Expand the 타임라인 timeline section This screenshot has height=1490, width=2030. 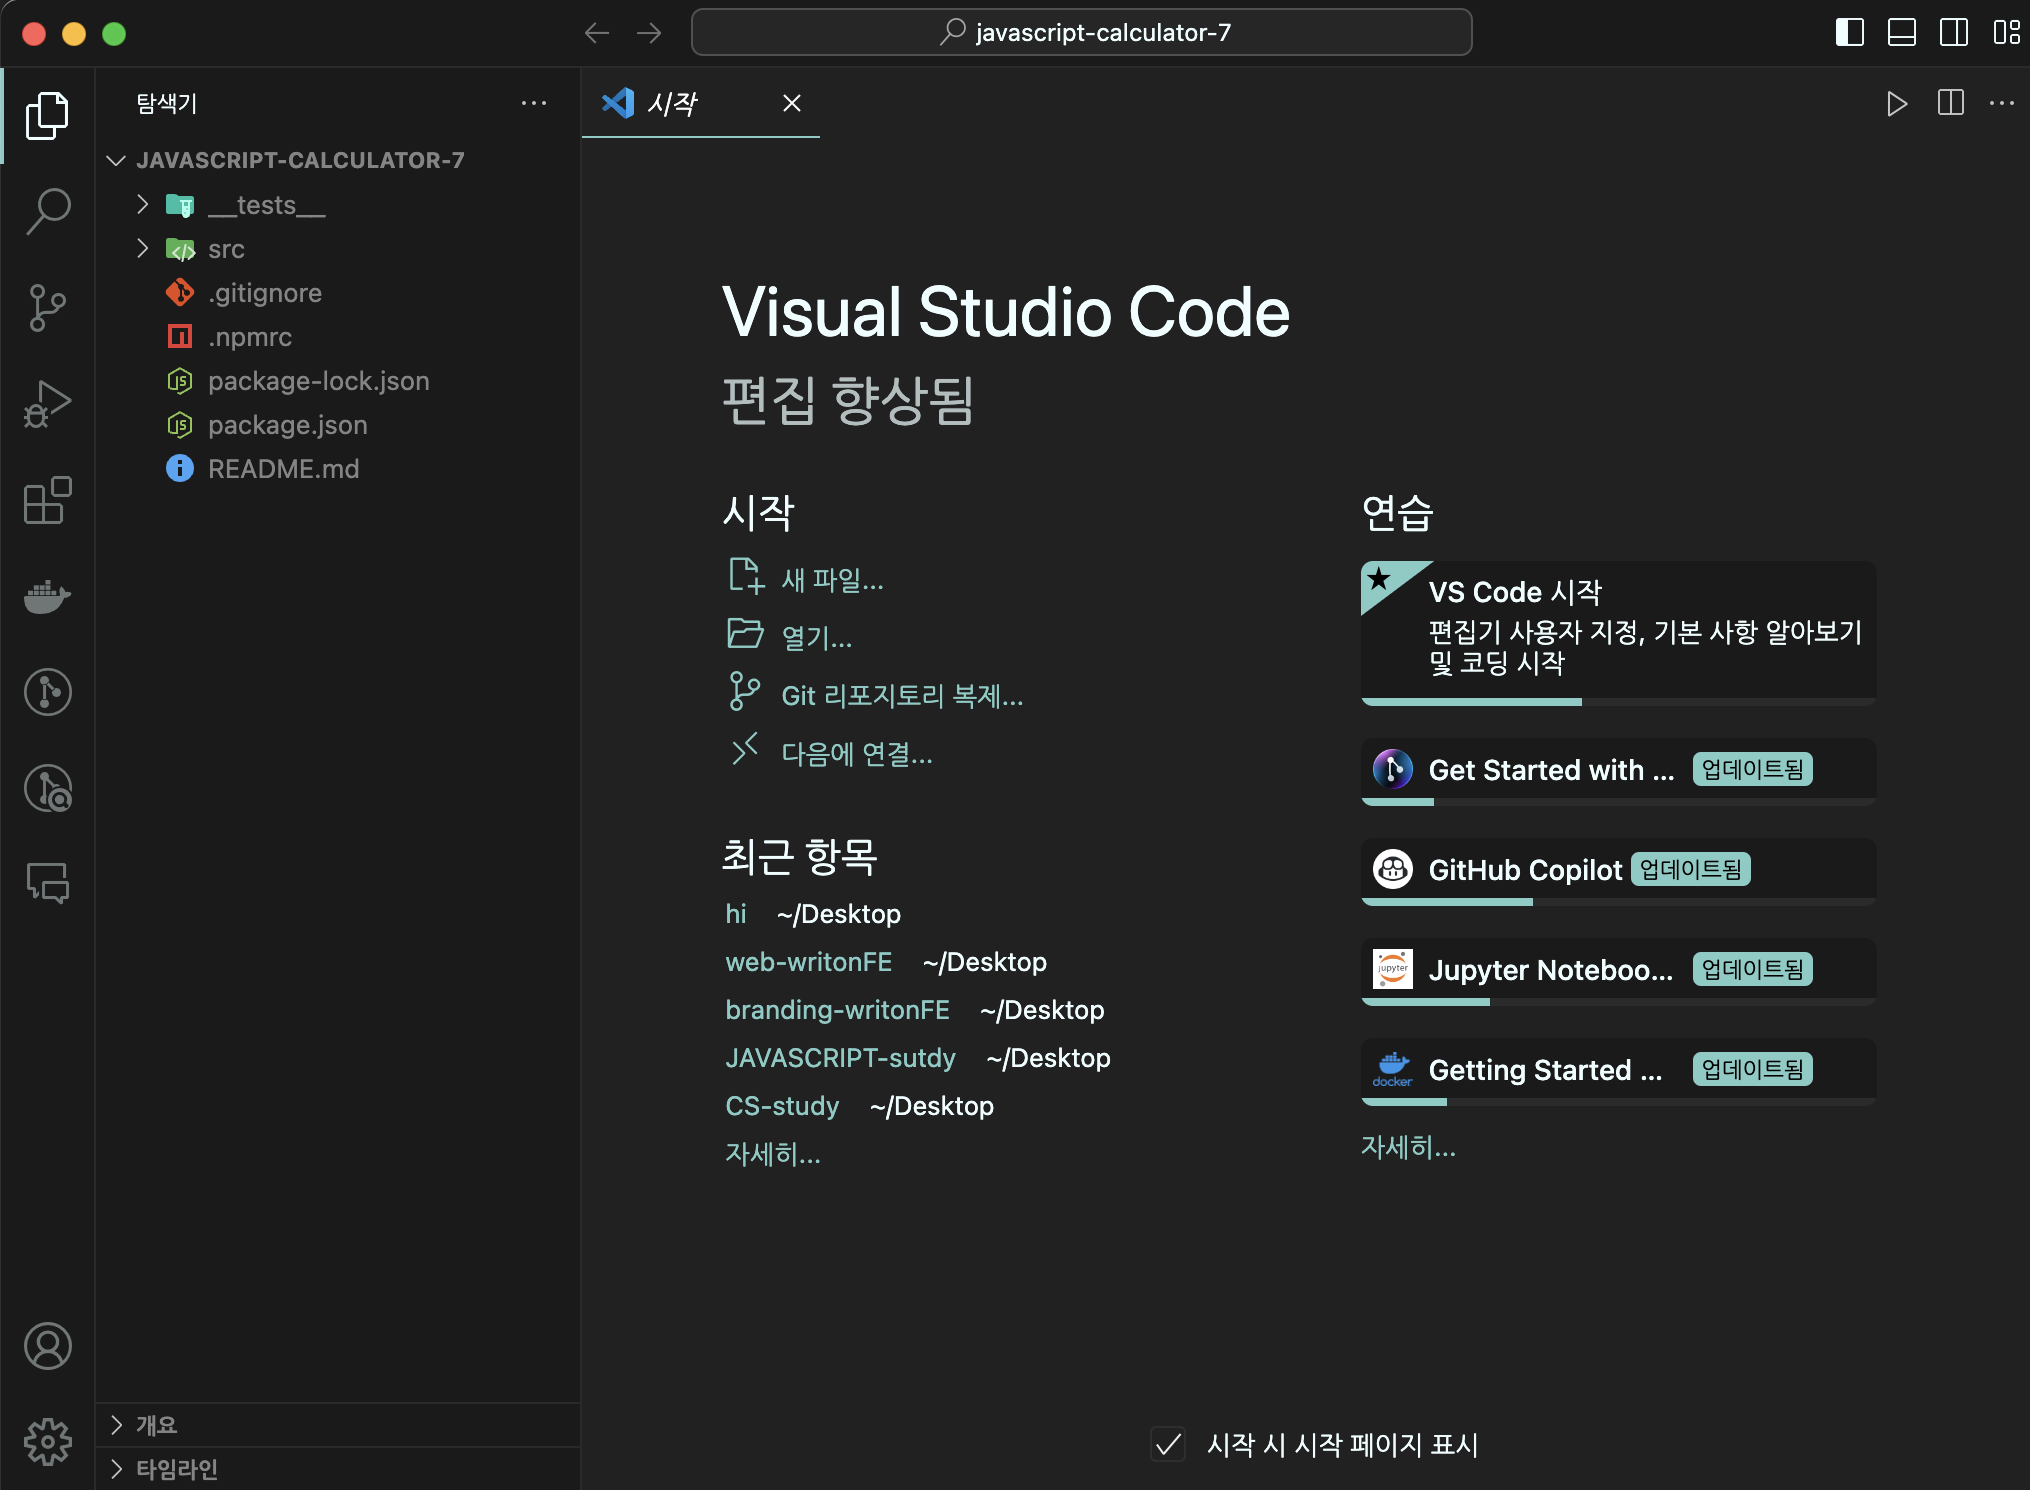point(339,1469)
